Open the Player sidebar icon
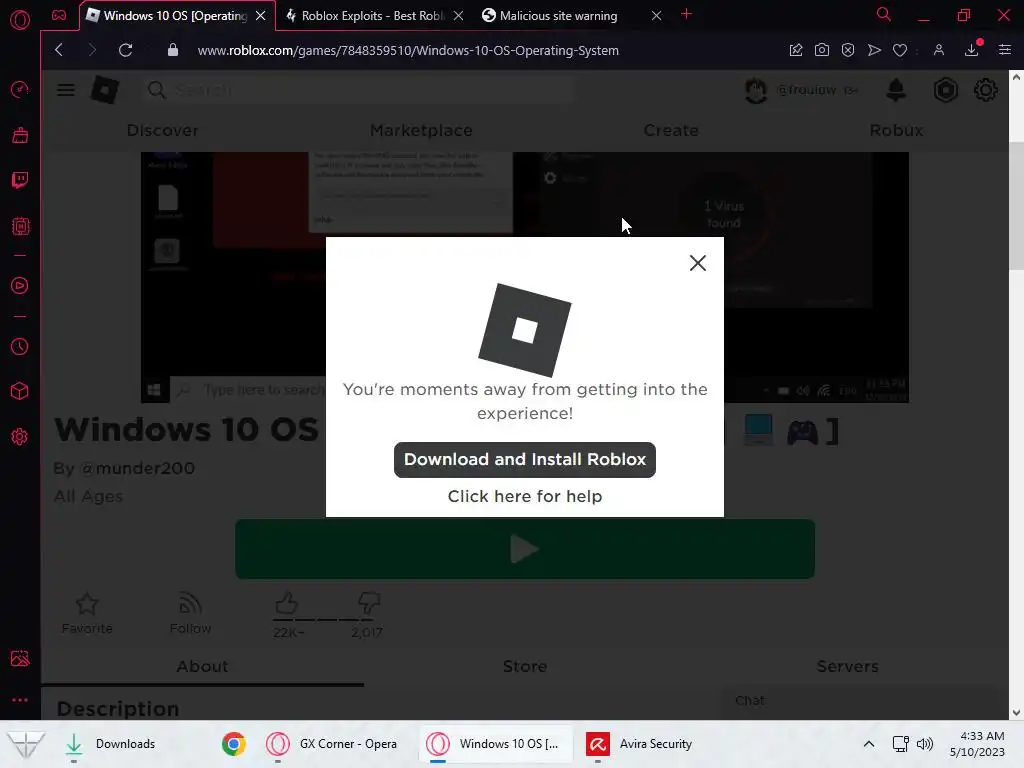The height and width of the screenshot is (768, 1024). (20, 285)
